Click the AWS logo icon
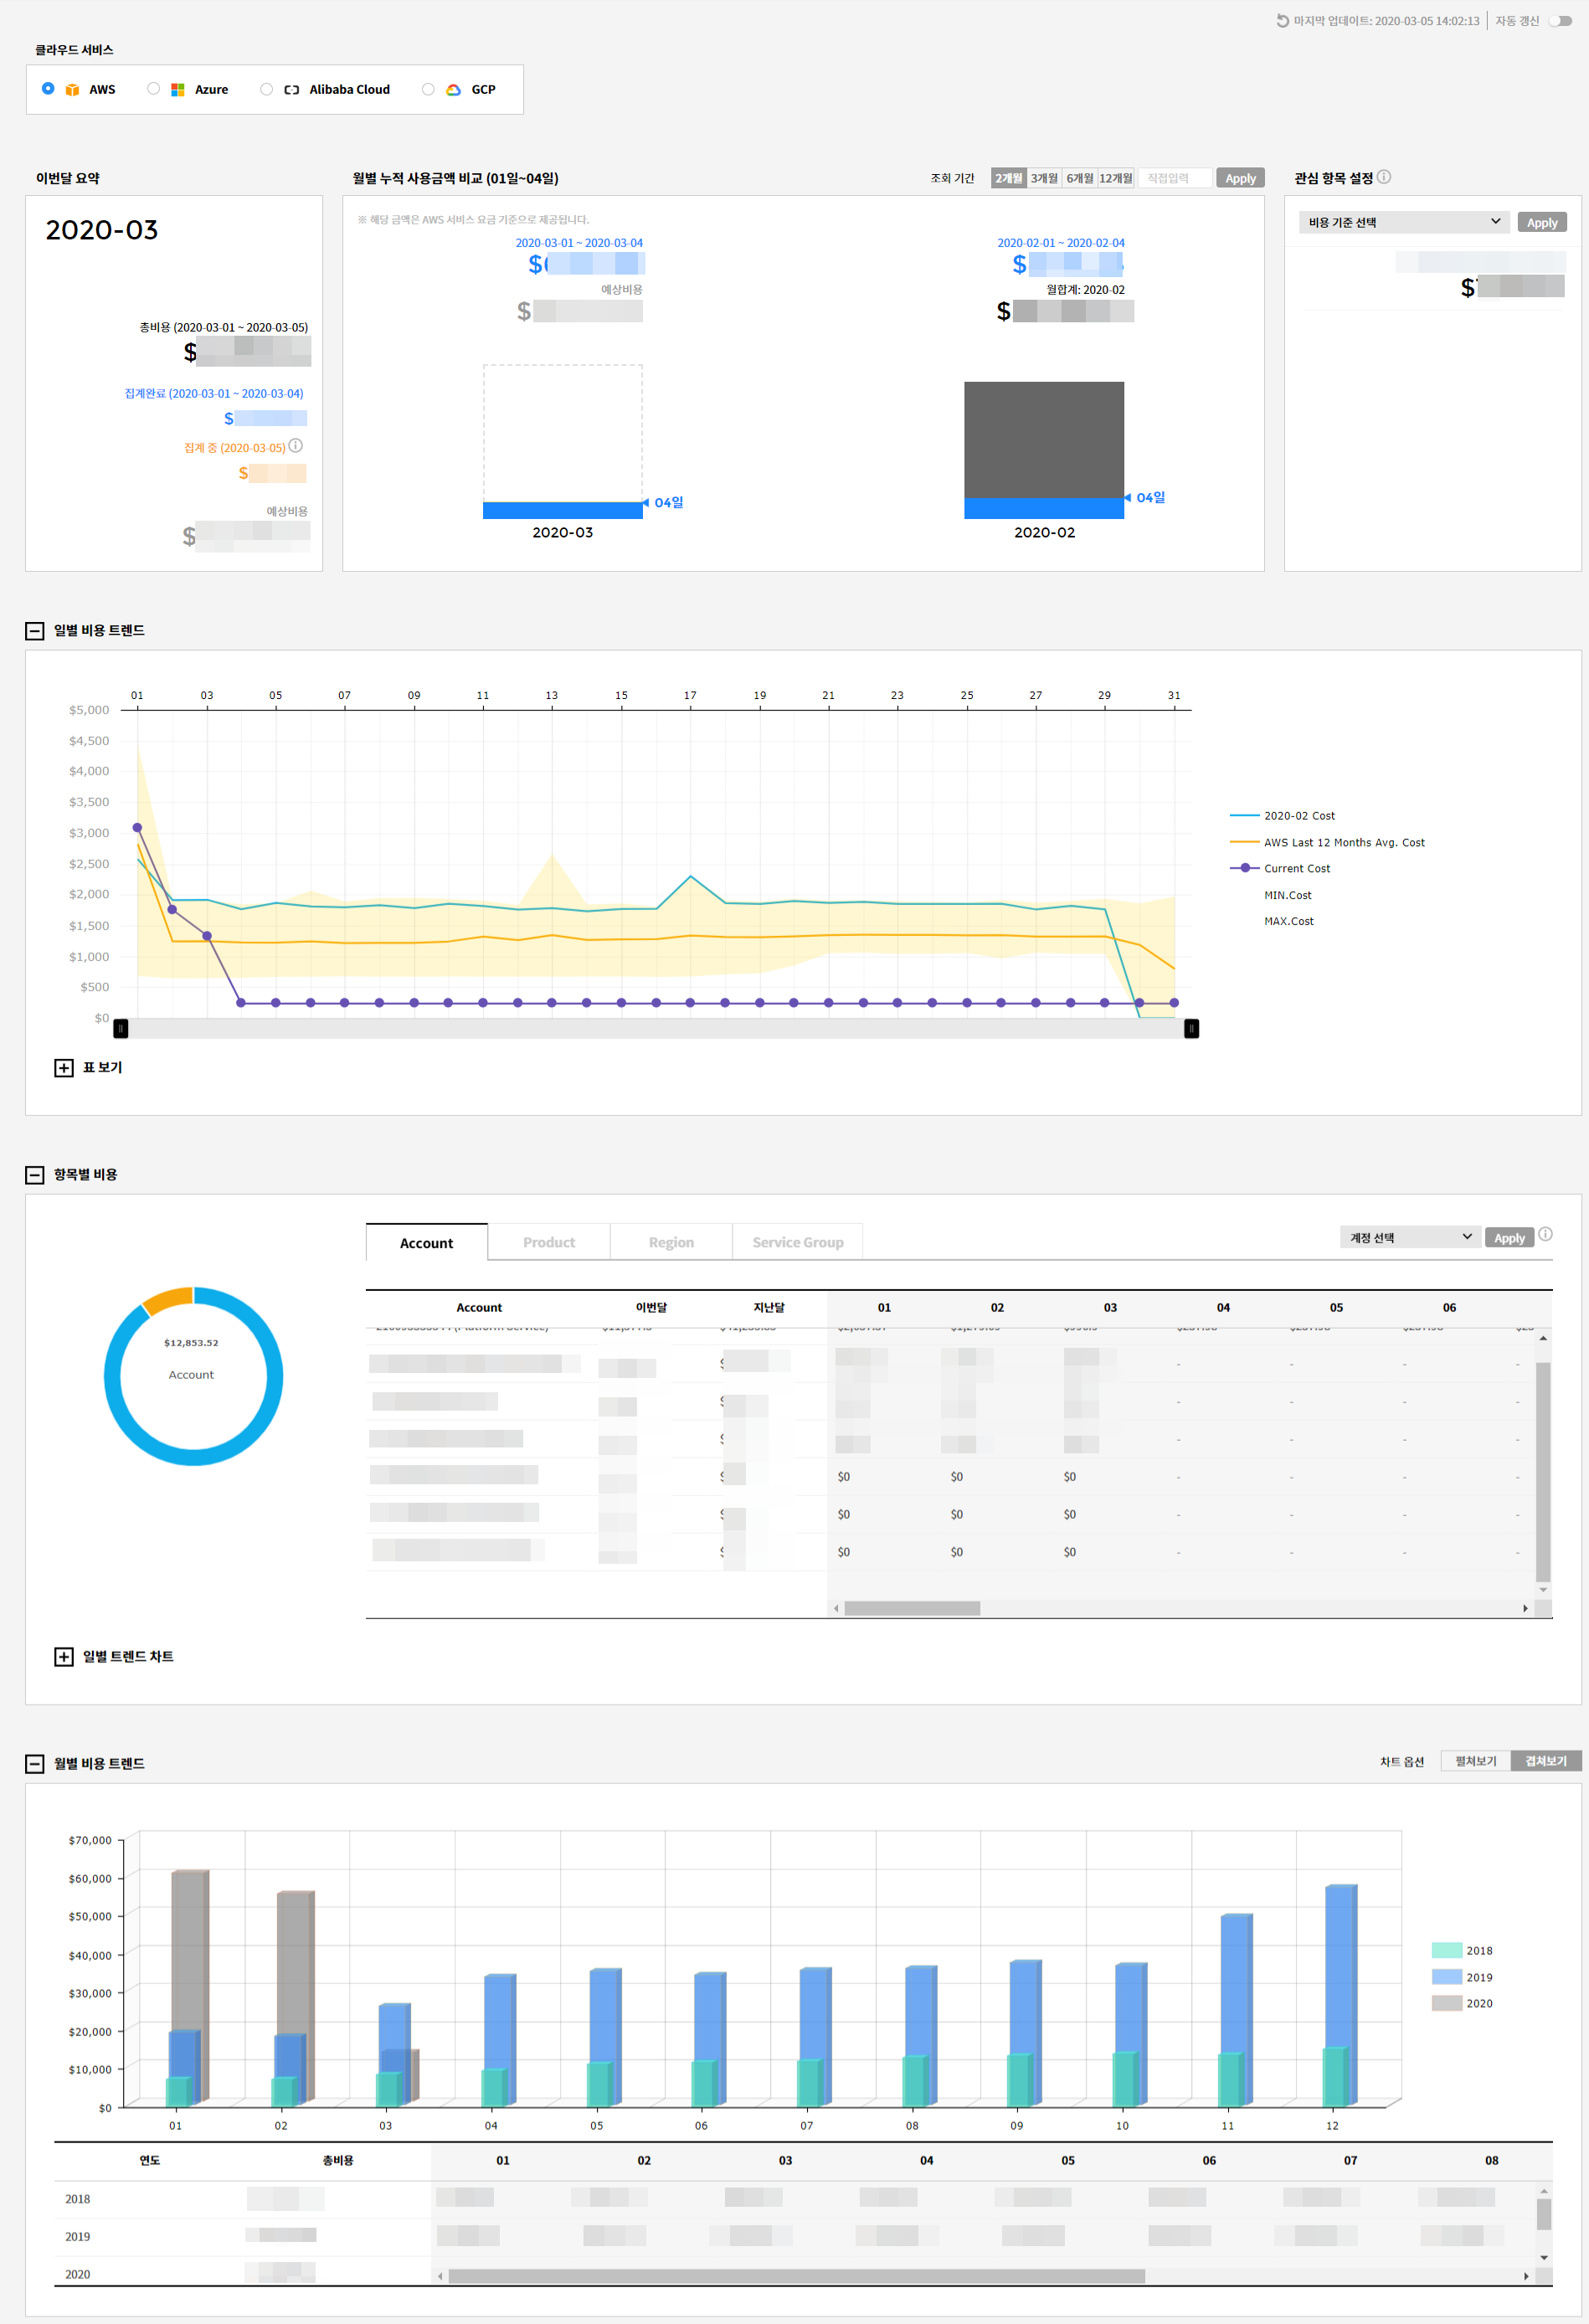 72,90
